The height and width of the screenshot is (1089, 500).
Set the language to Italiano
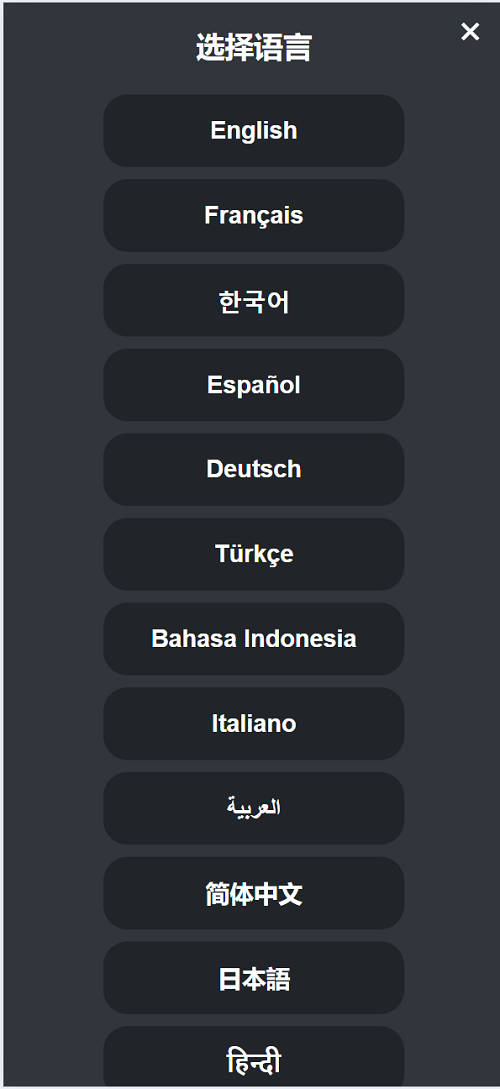[253, 724]
